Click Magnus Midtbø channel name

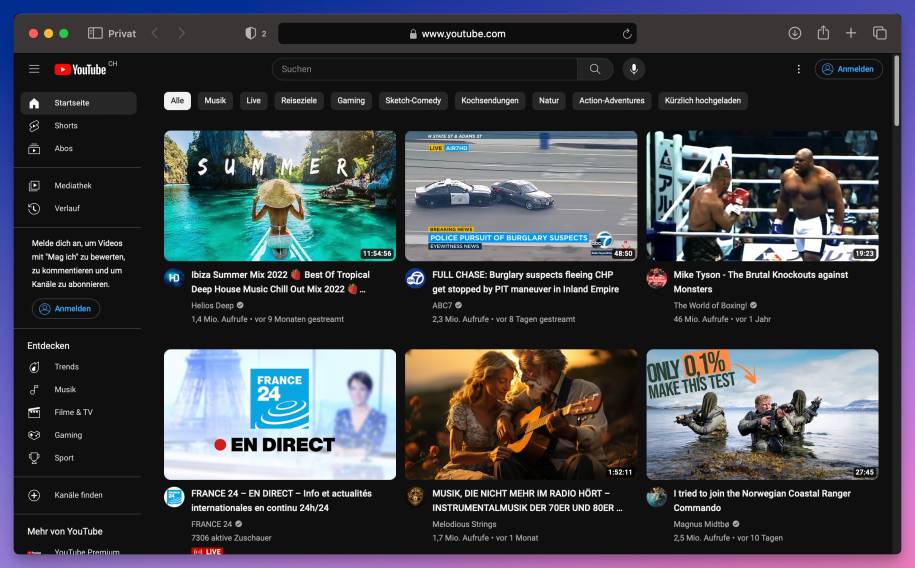pos(701,524)
